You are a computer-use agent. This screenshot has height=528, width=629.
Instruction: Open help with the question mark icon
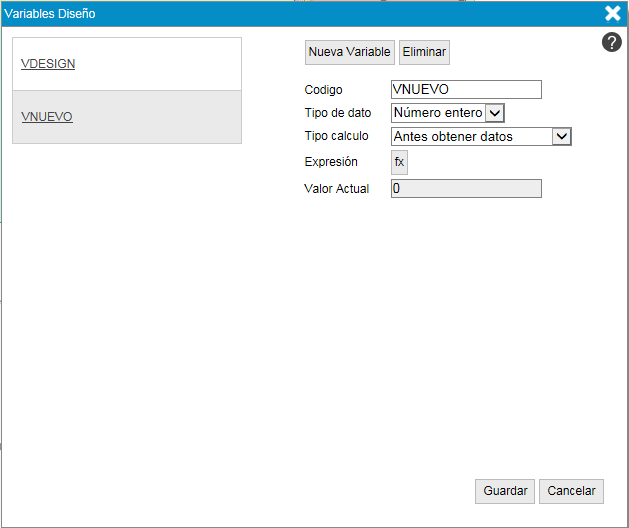pos(612,42)
